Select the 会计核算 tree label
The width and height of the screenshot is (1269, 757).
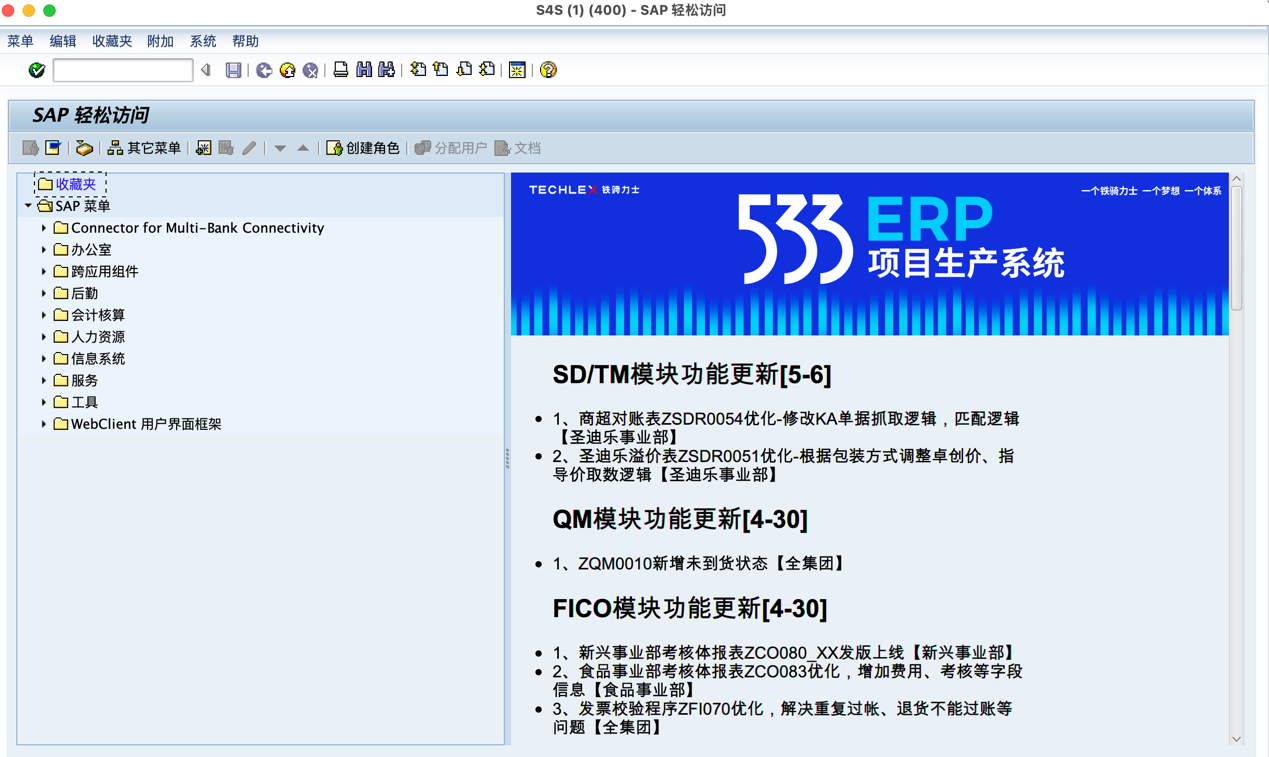(98, 315)
